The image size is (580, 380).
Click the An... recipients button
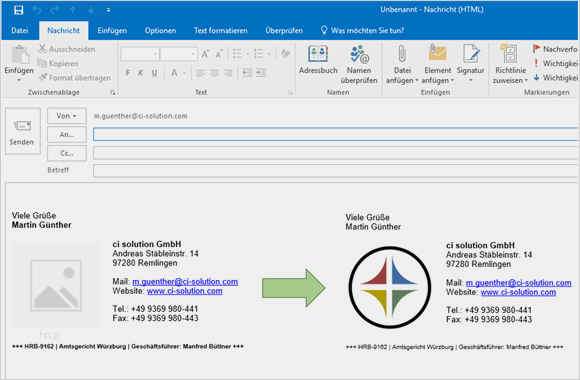click(67, 135)
